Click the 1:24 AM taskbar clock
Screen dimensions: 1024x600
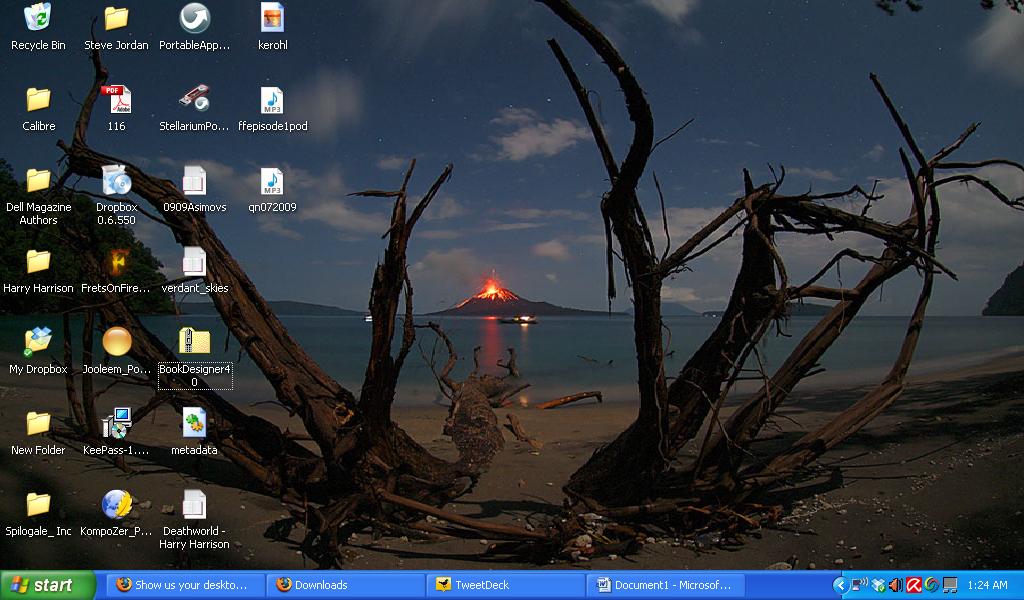(987, 585)
